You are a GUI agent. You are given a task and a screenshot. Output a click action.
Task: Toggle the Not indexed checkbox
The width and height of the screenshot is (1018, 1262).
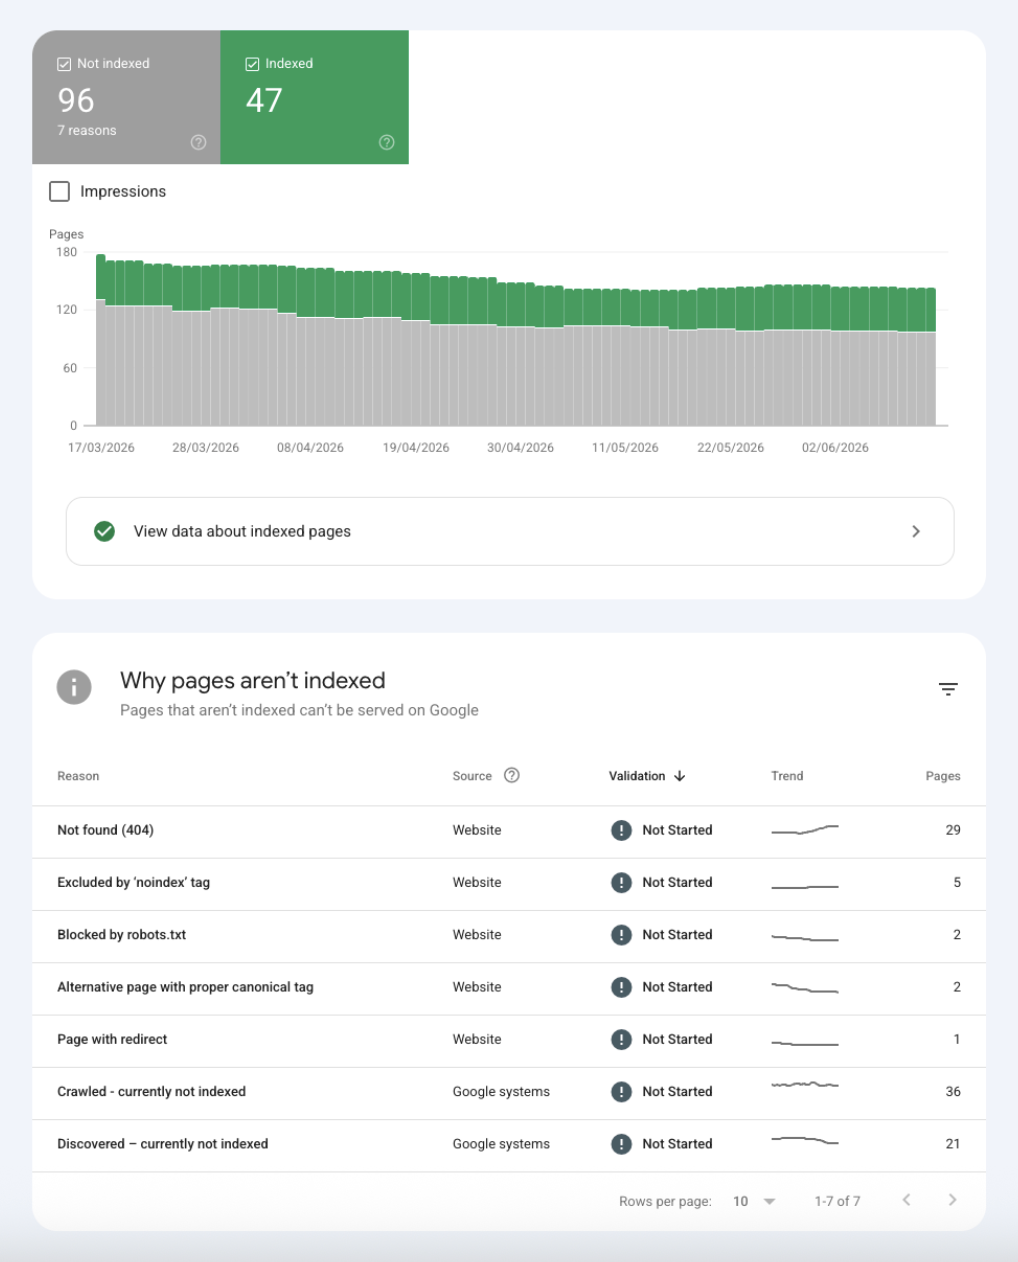coord(65,64)
